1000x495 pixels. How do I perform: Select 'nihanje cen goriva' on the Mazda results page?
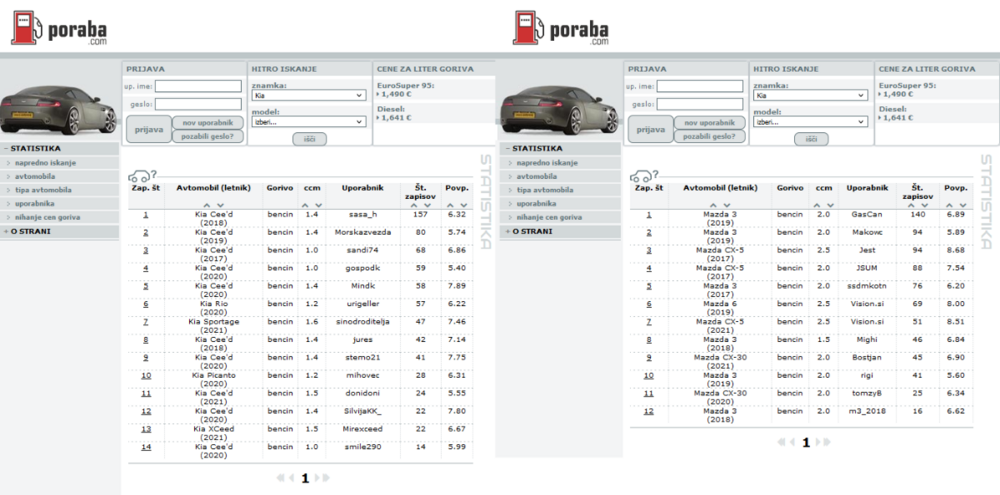click(x=552, y=217)
